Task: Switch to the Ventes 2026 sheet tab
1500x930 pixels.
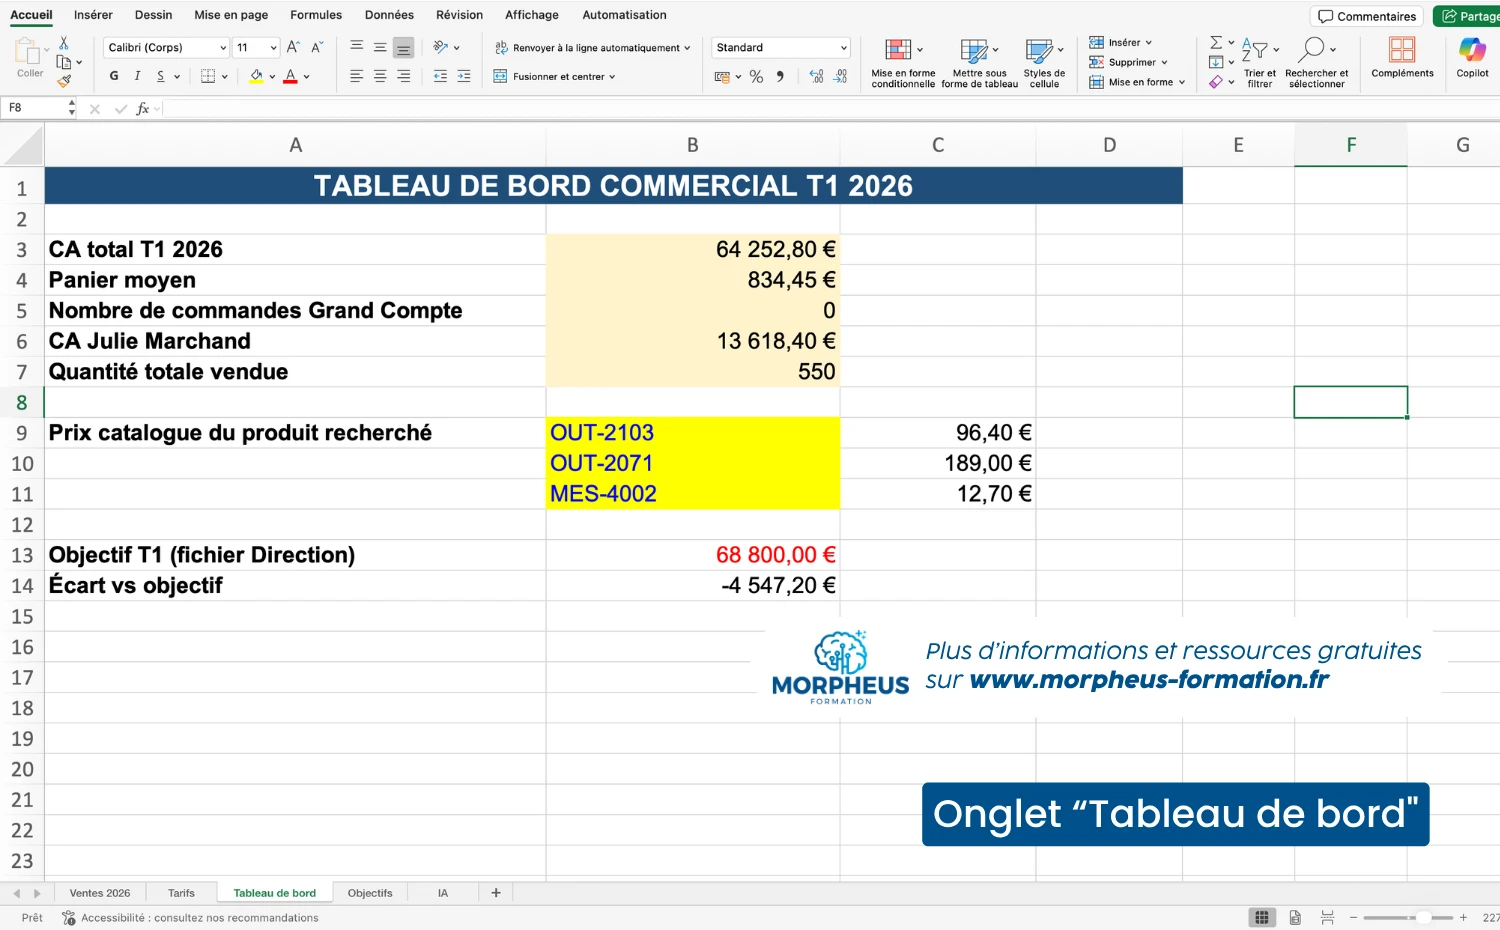Action: [100, 893]
